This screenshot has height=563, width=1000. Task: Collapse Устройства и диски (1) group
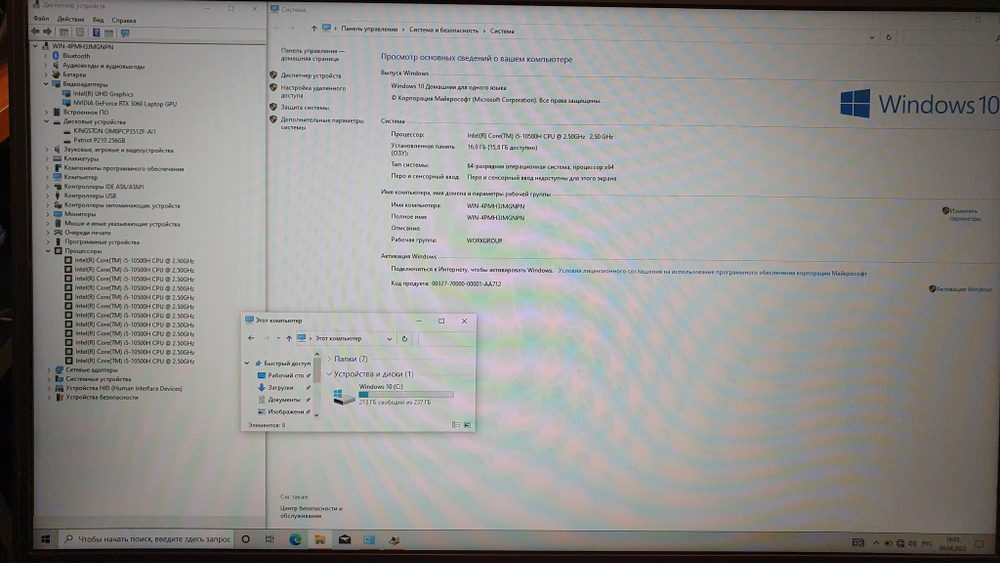pyautogui.click(x=329, y=374)
